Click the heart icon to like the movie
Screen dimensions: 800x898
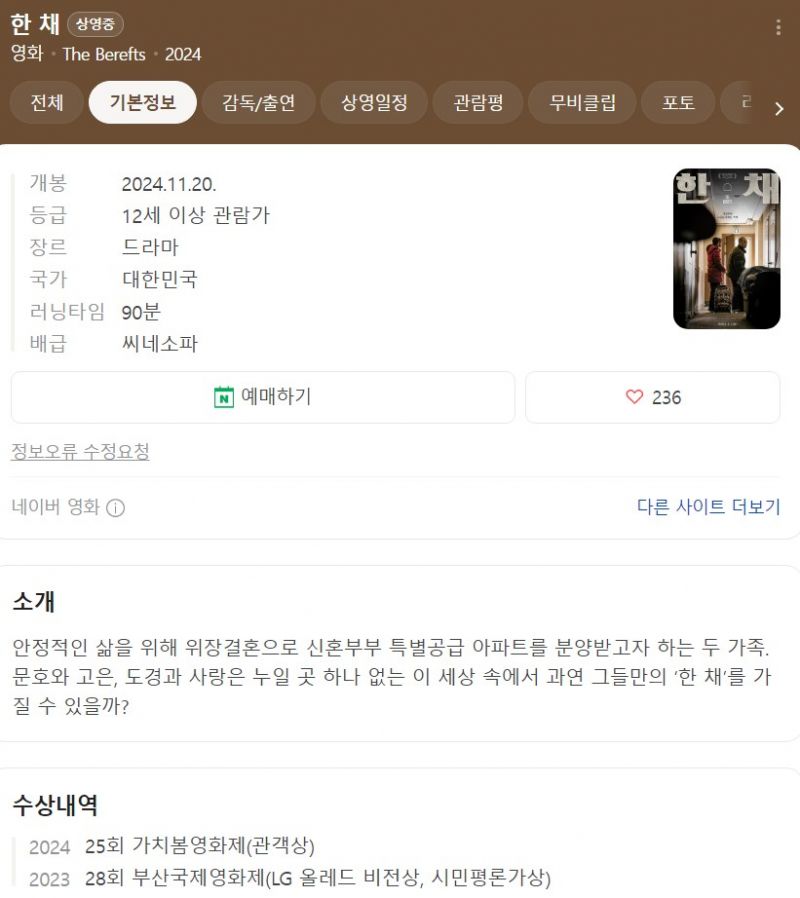635,397
